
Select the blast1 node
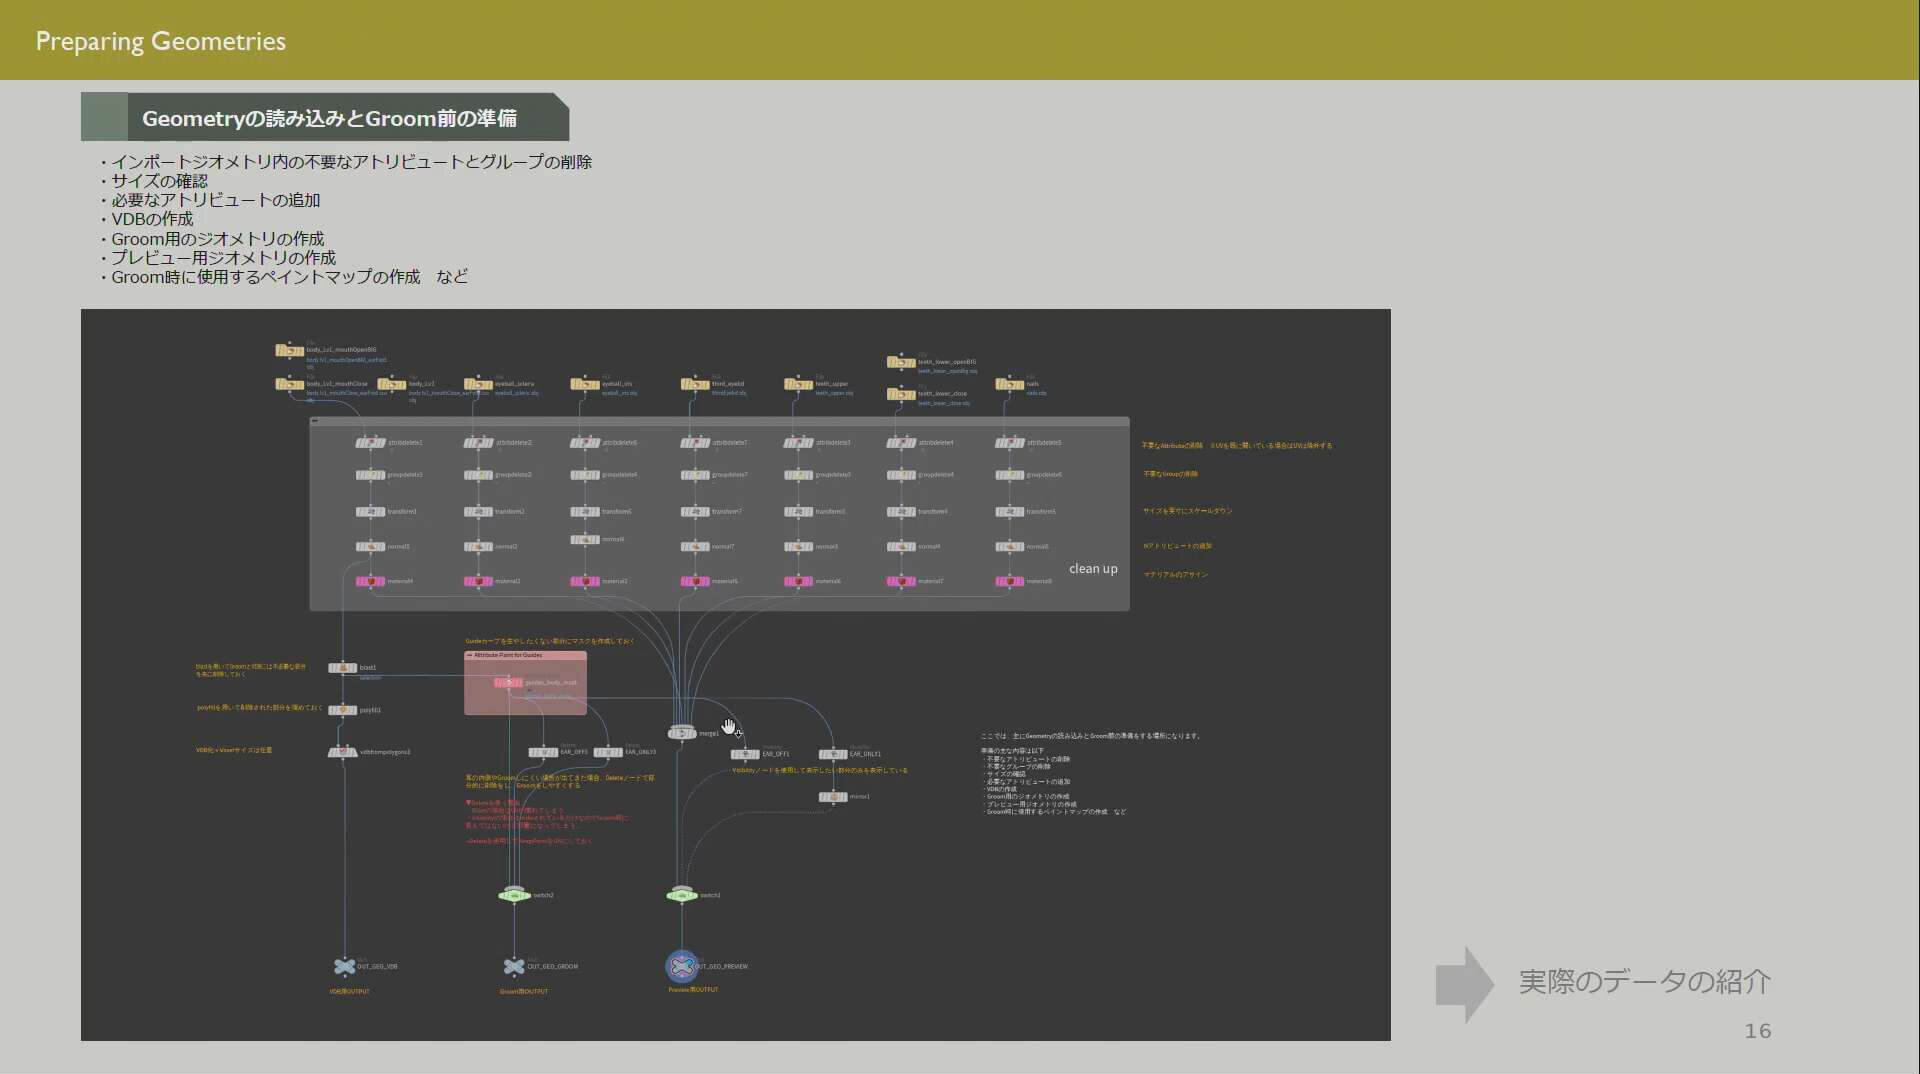343,668
